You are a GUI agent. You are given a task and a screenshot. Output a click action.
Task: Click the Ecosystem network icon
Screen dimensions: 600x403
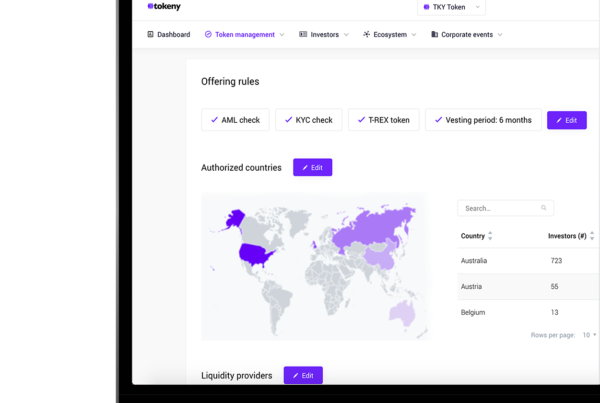pyautogui.click(x=367, y=34)
